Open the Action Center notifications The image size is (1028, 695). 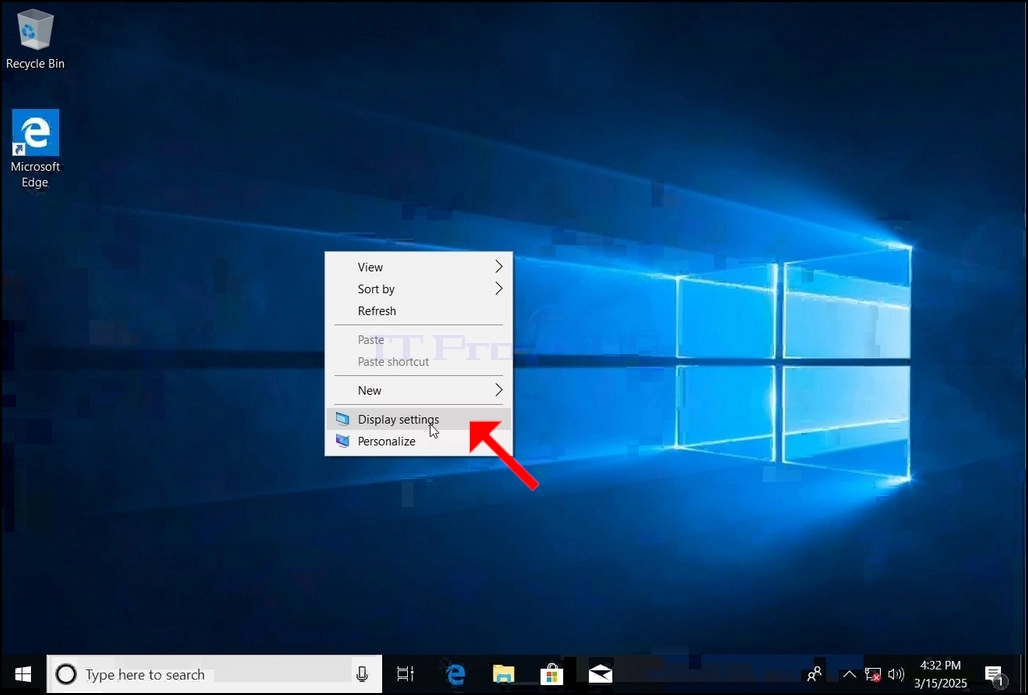tap(995, 675)
